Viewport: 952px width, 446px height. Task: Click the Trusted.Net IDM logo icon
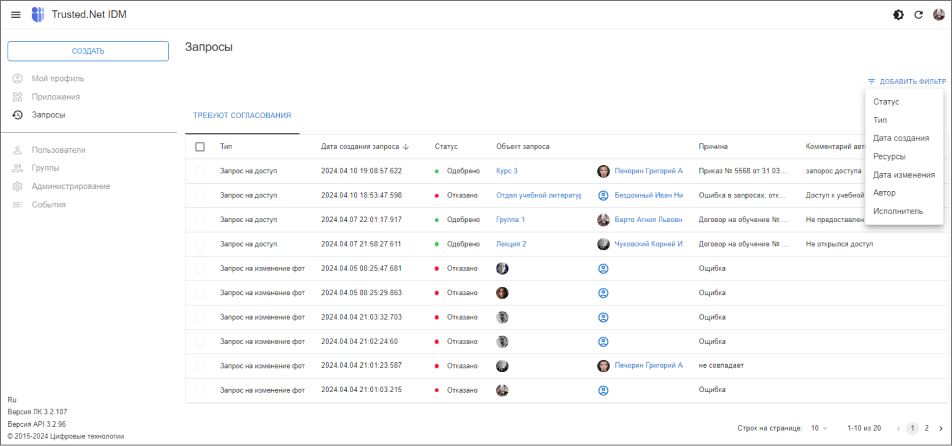(x=38, y=15)
